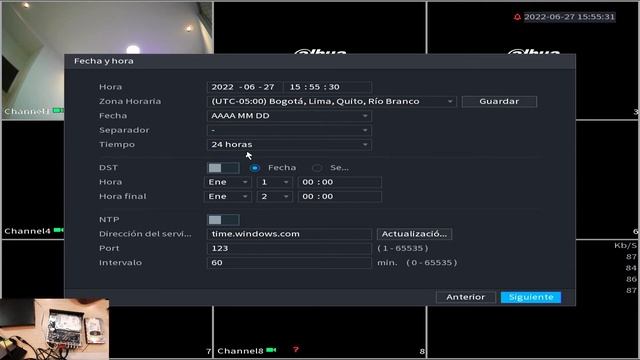Click the Actualizació... button
Viewport: 640px width, 360px height.
(414, 234)
